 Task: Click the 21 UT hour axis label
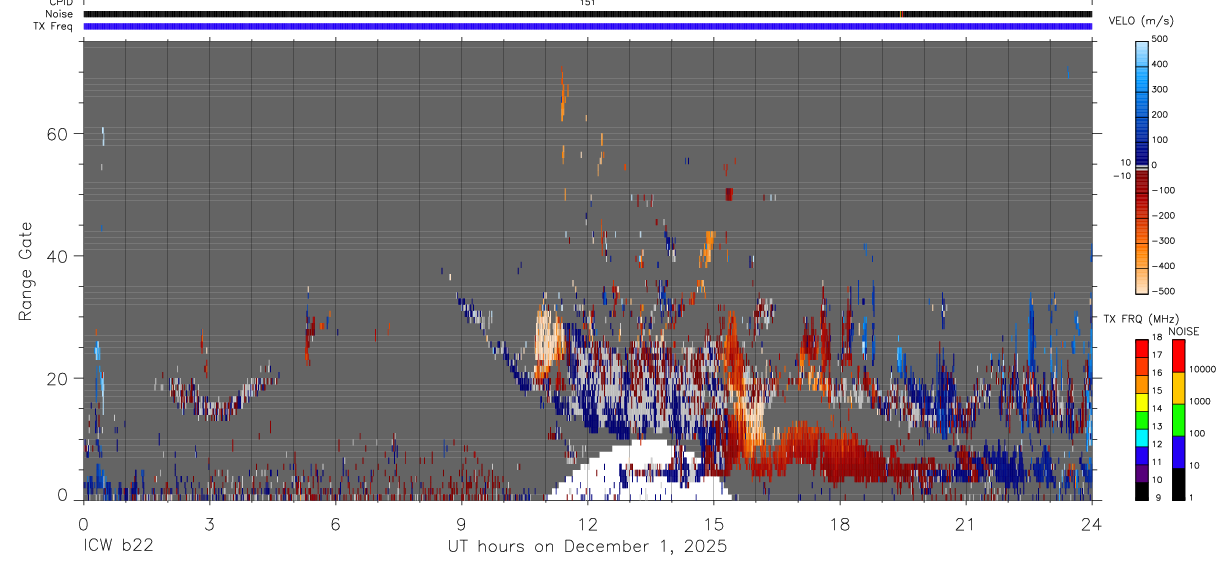click(x=965, y=524)
